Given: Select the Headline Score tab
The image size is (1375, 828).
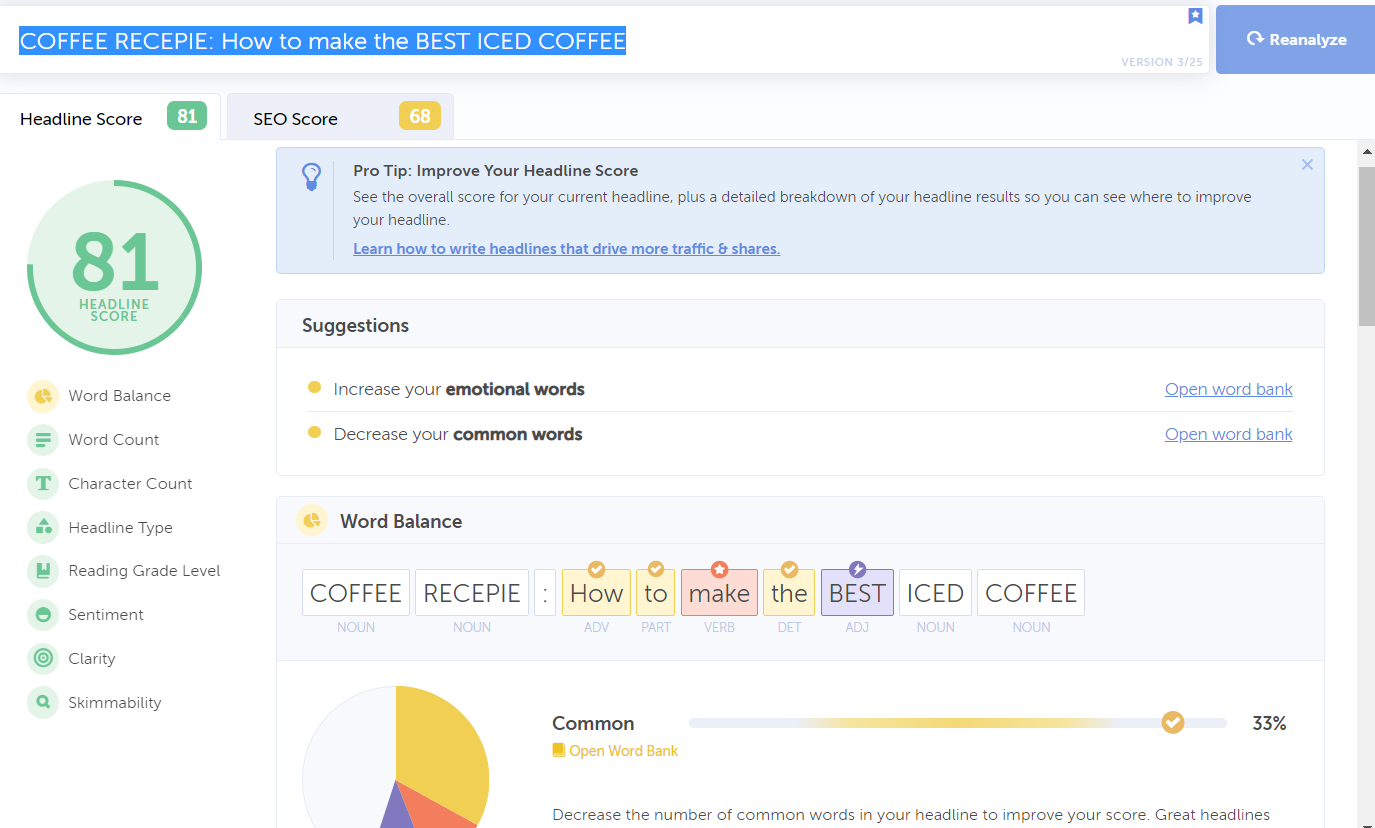Looking at the screenshot, I should click(110, 118).
